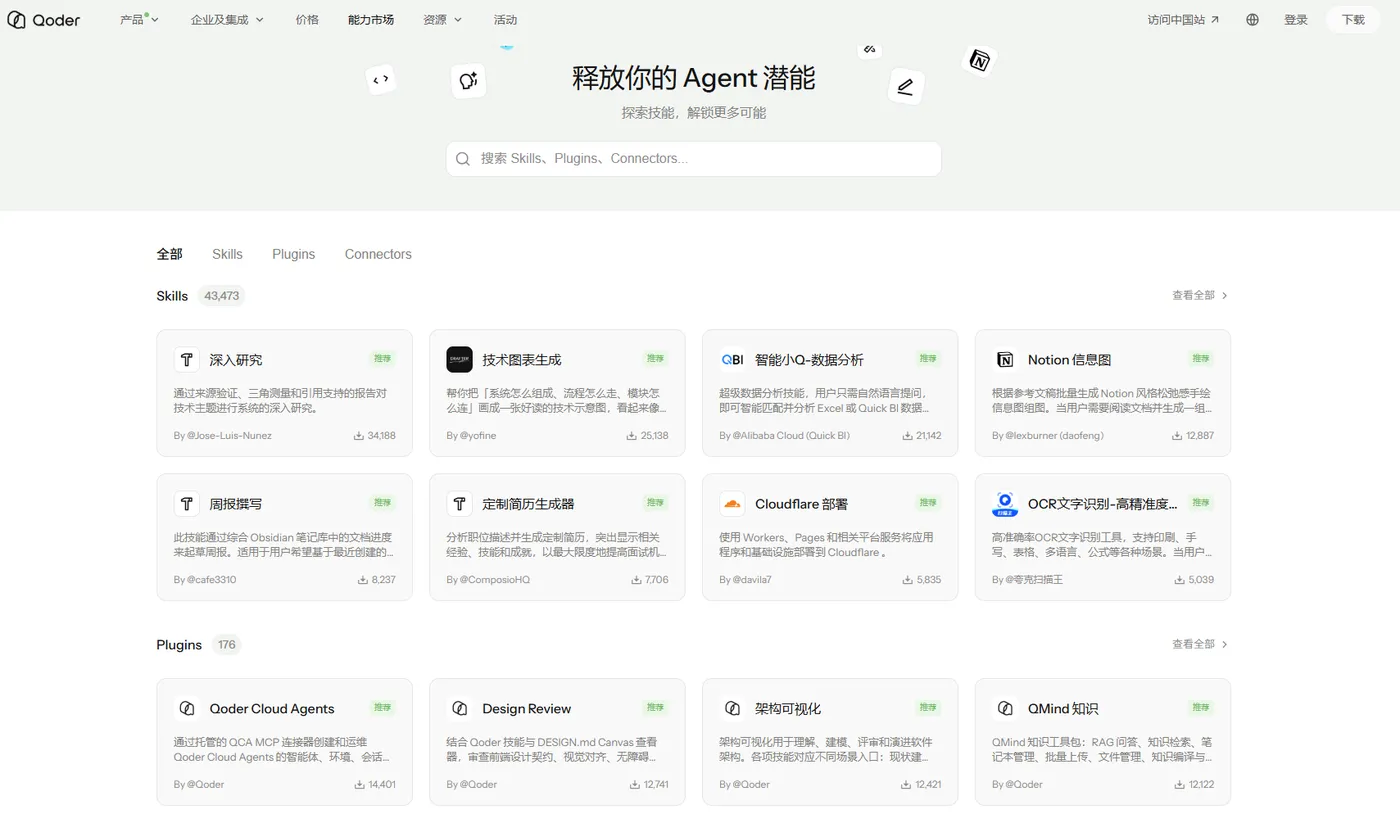This screenshot has height=814, width=1400.
Task: Click the Design Review plugin icon
Action: tap(459, 709)
